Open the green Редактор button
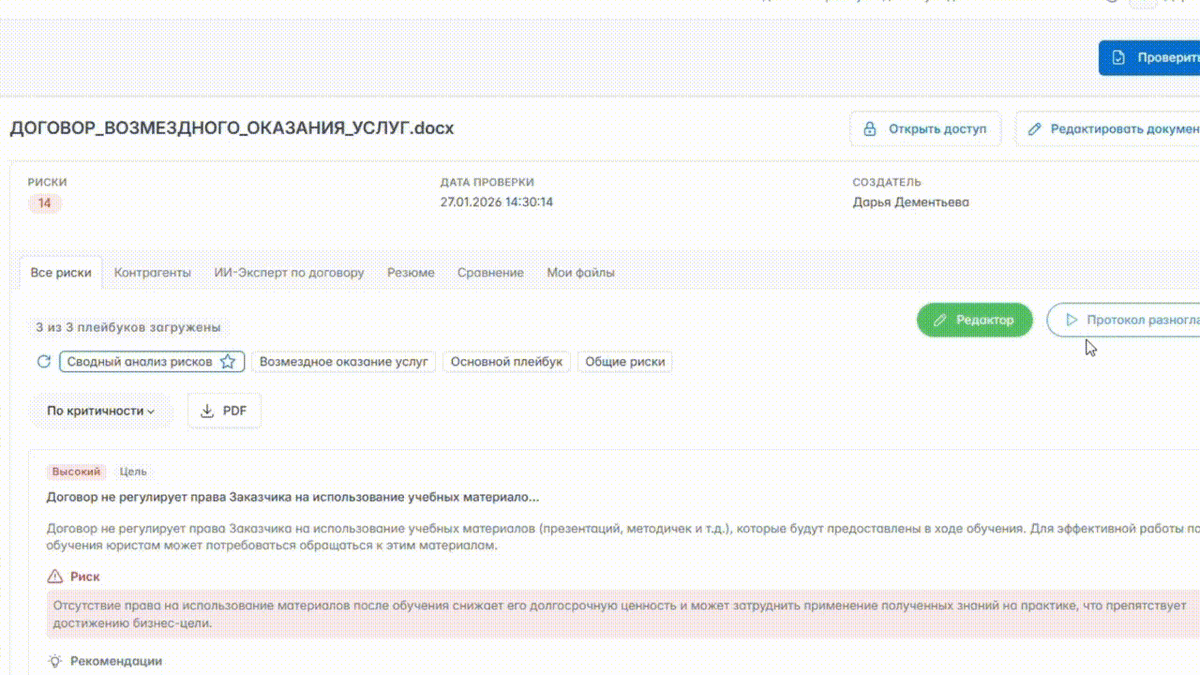Screen dimensions: 1200x675 click(974, 320)
